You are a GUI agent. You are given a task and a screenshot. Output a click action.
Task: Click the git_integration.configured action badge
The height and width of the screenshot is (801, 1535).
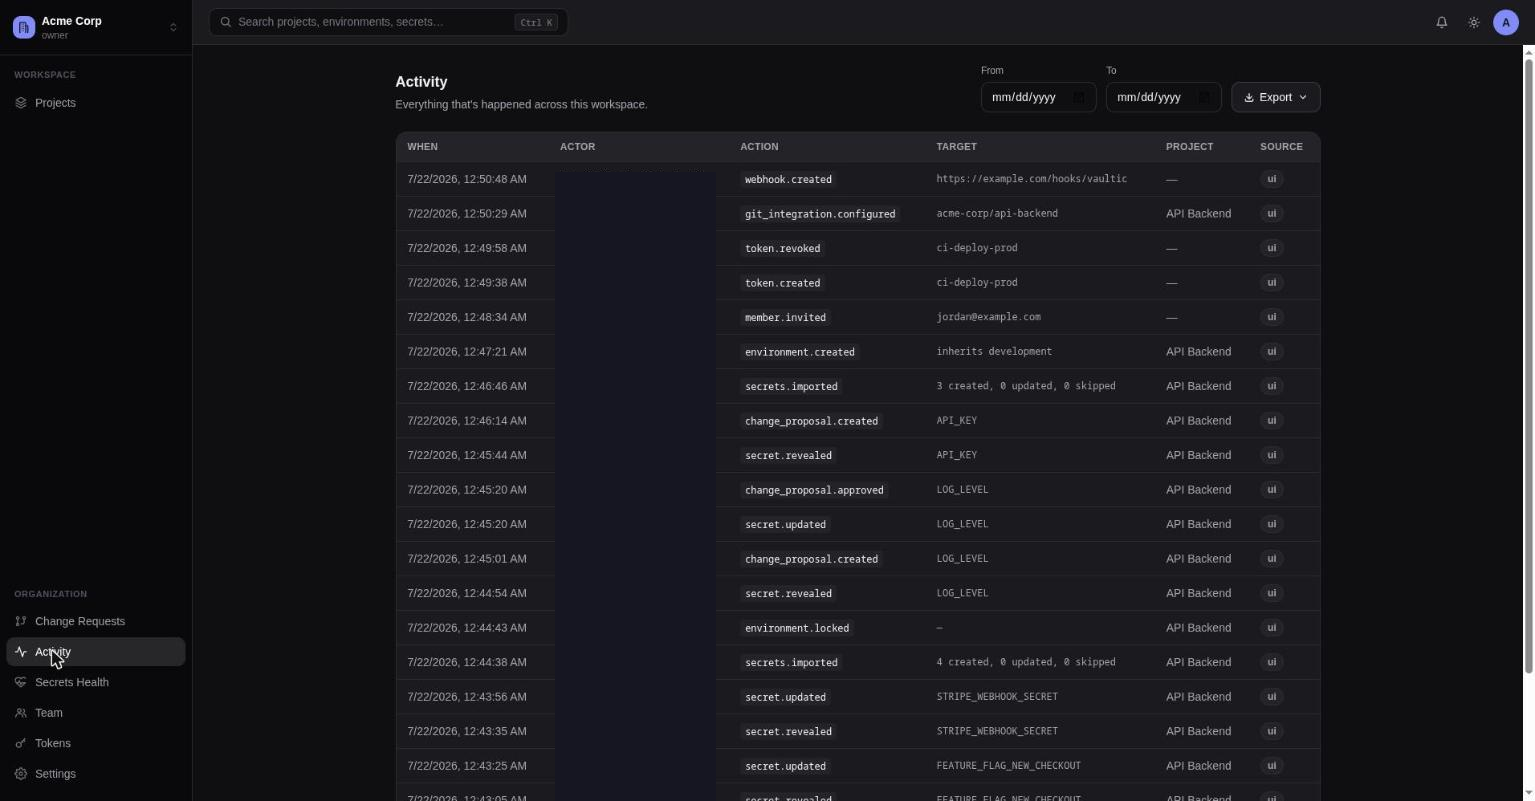click(820, 214)
